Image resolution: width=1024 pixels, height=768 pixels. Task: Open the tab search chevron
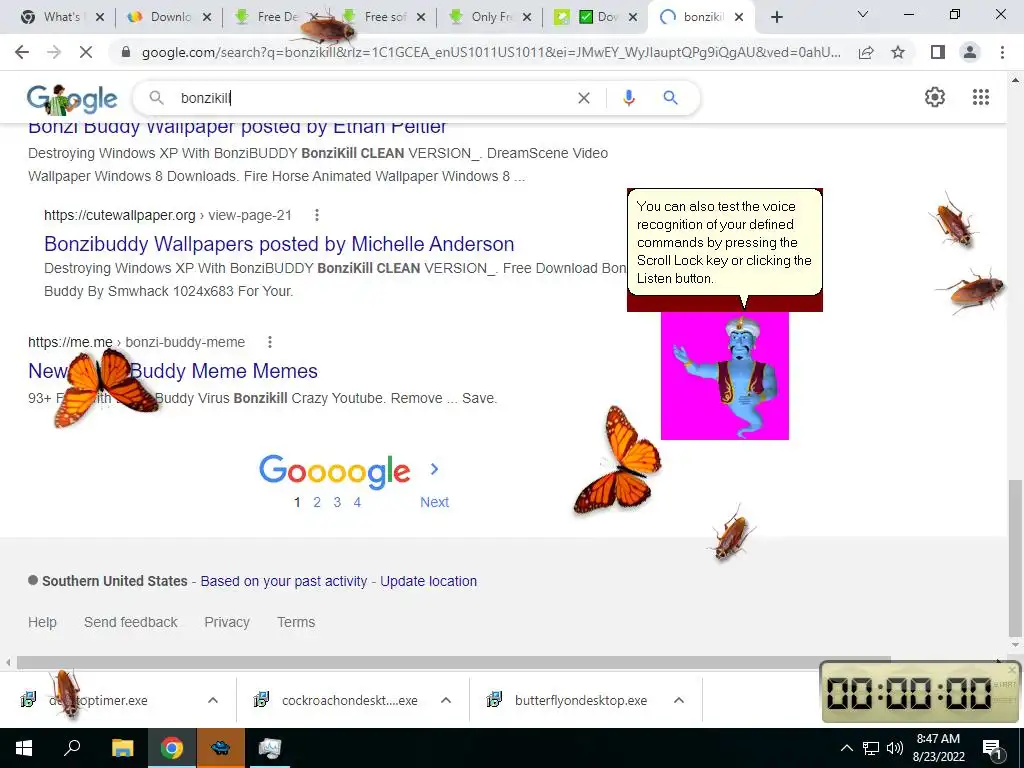pyautogui.click(x=862, y=14)
